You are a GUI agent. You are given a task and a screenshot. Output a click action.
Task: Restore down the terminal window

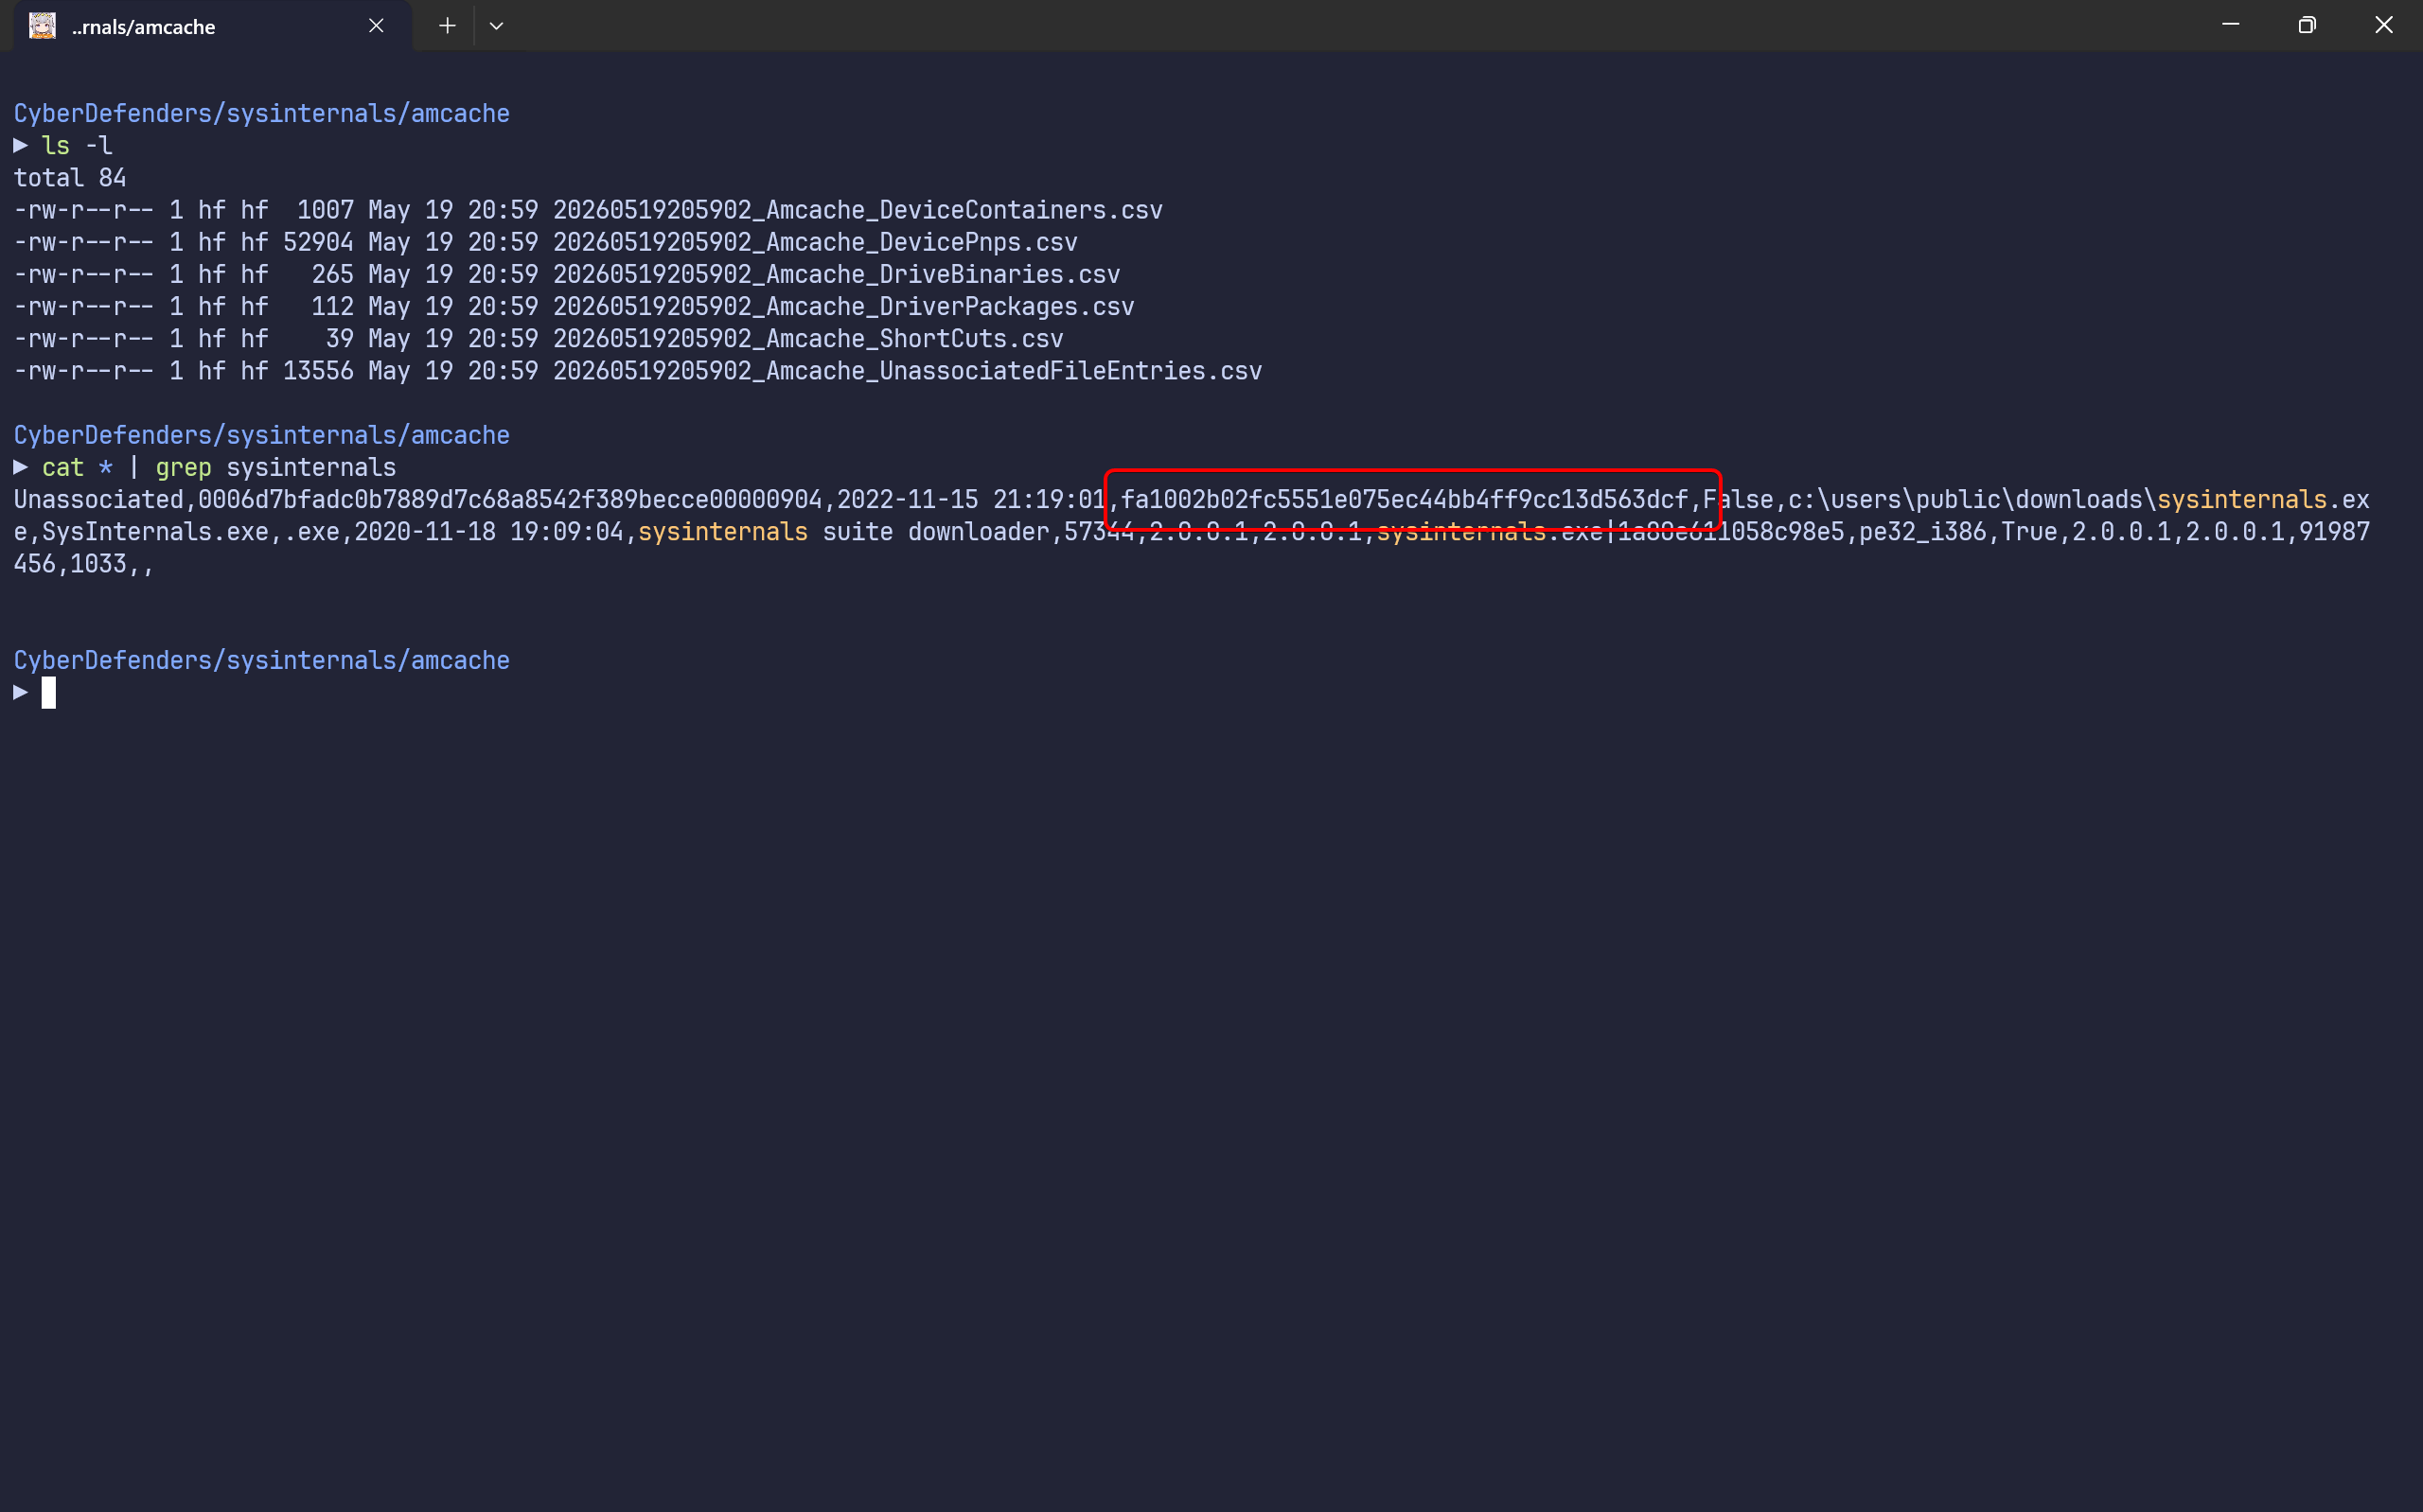2307,25
